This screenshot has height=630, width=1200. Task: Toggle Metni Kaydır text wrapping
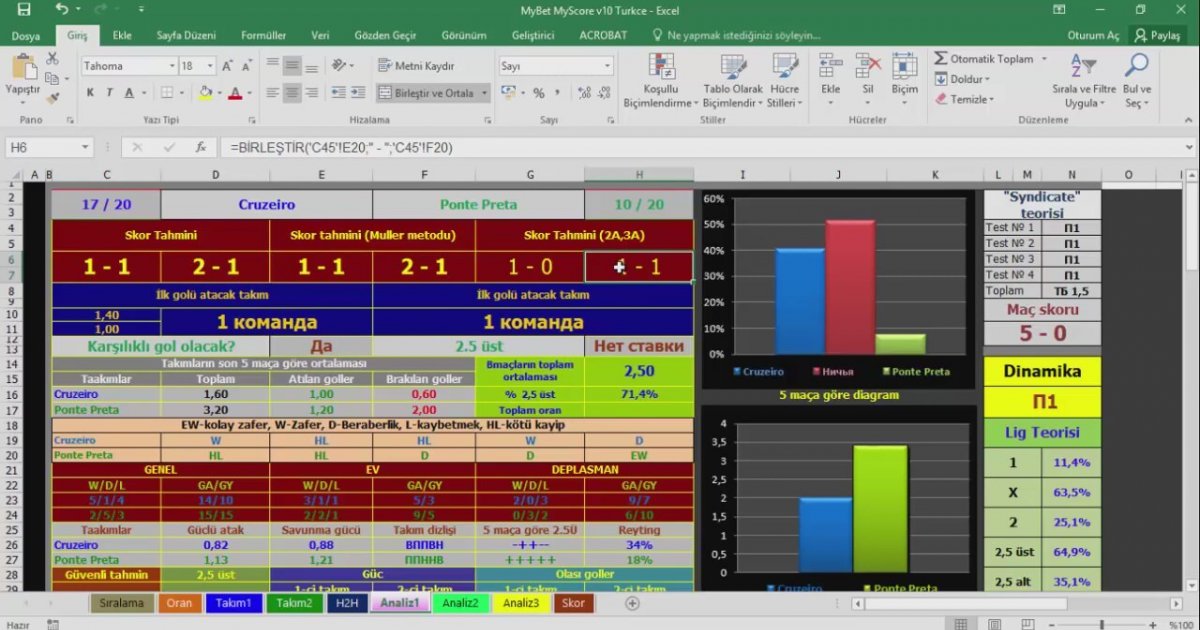pyautogui.click(x=417, y=66)
